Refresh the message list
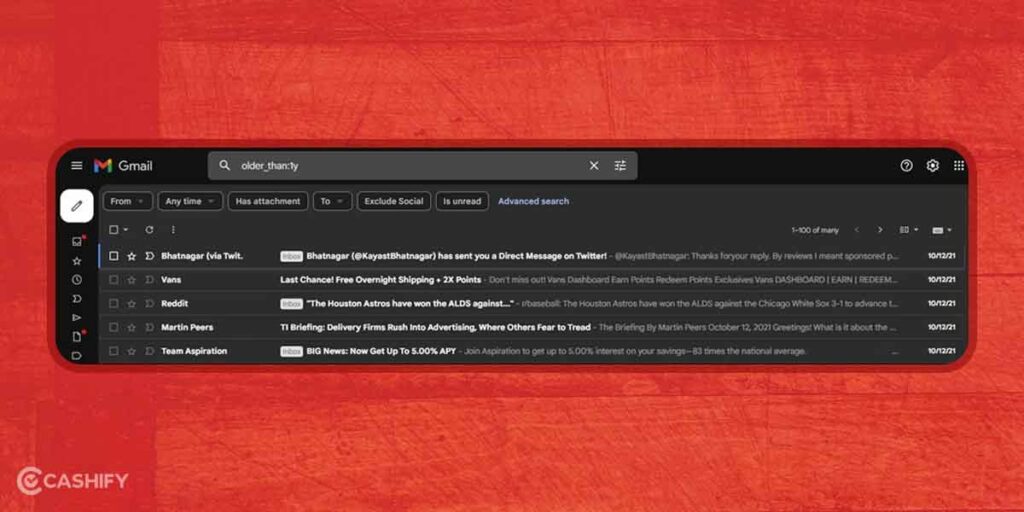The height and width of the screenshot is (512, 1024). pyautogui.click(x=150, y=230)
